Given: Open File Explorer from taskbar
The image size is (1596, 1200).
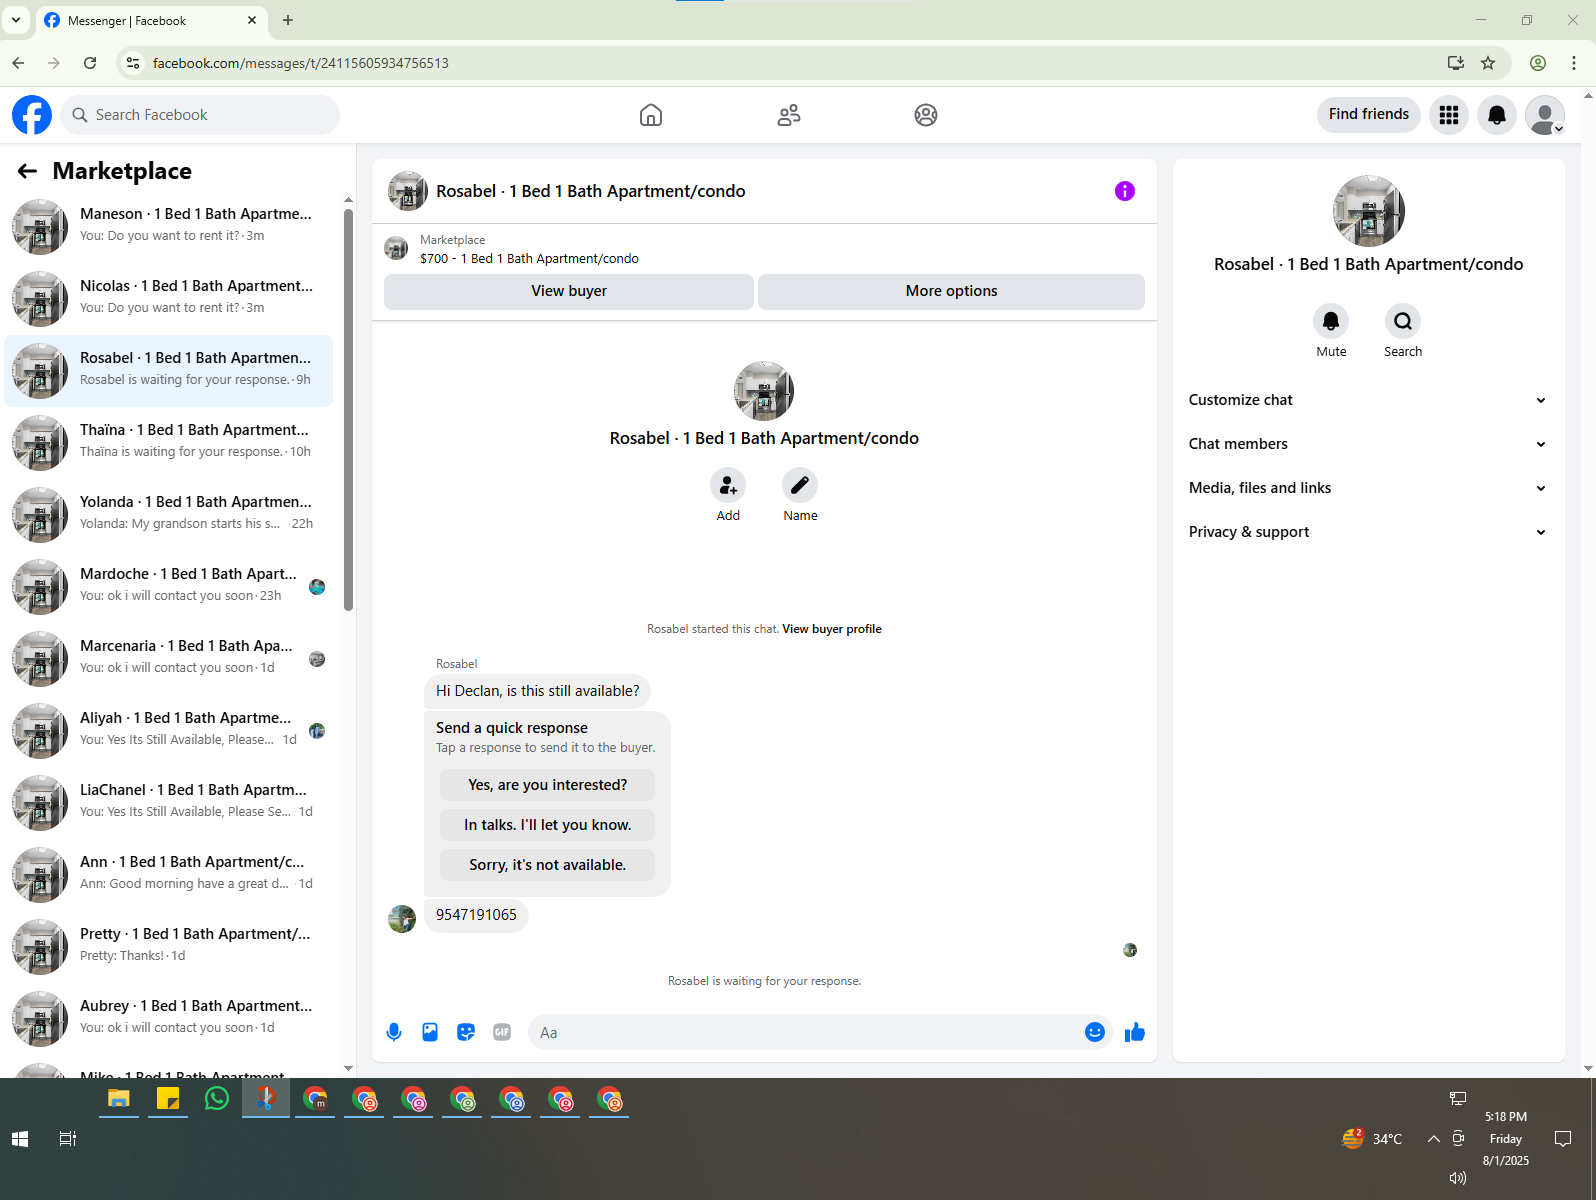Looking at the screenshot, I should coord(119,1099).
